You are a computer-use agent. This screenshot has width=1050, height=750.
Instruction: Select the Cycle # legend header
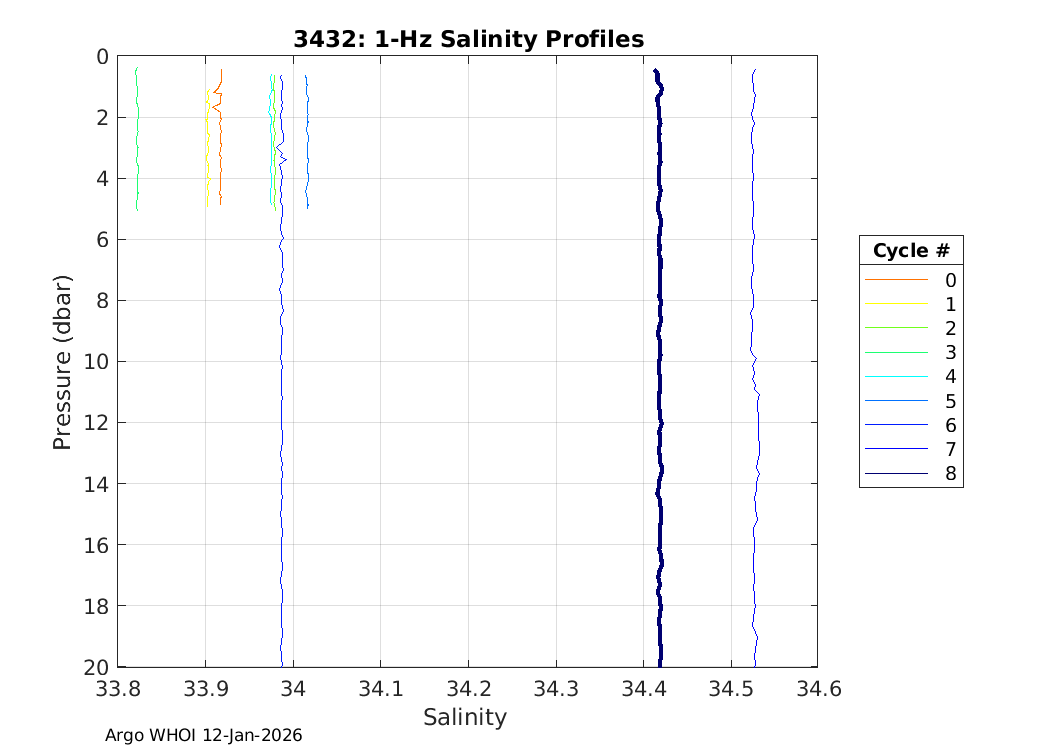click(910, 250)
